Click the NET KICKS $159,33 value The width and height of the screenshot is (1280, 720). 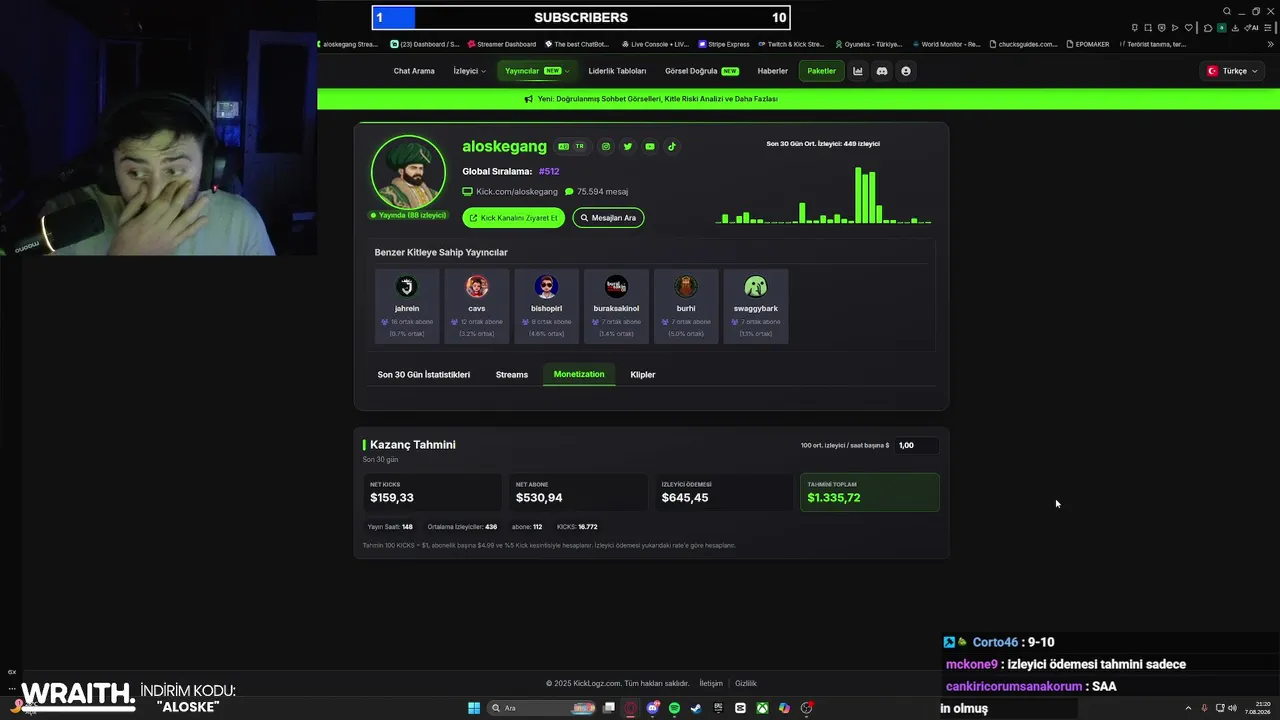pos(392,498)
